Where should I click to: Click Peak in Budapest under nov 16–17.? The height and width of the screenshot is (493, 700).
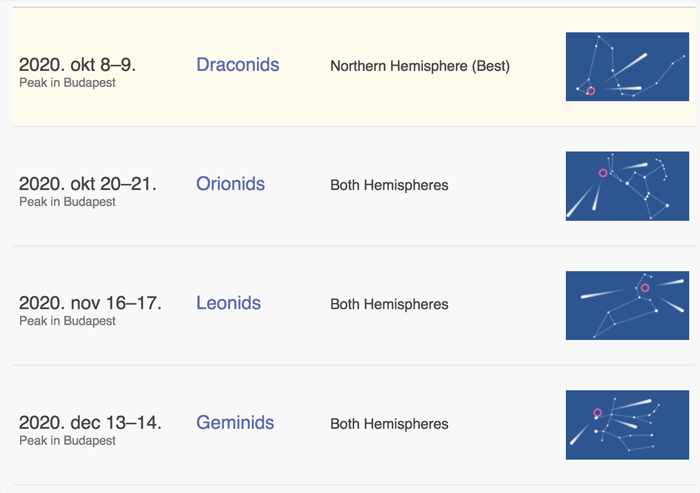(67, 321)
